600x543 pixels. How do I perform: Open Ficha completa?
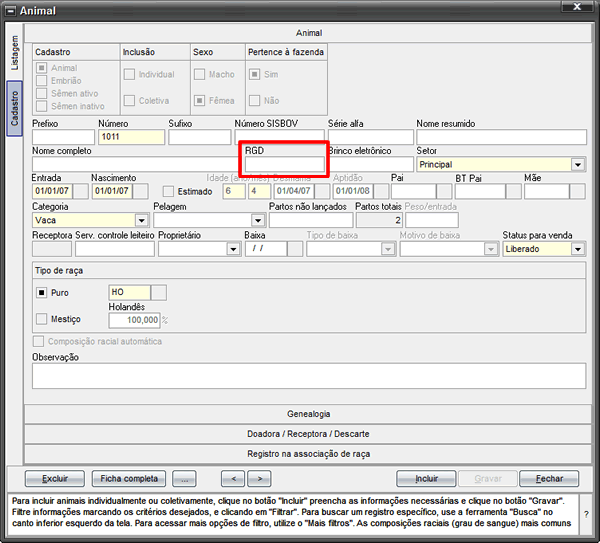click(129, 478)
